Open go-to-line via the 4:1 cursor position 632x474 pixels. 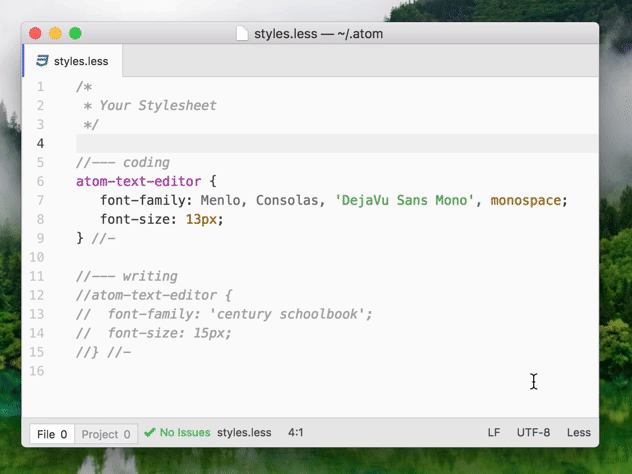295,432
